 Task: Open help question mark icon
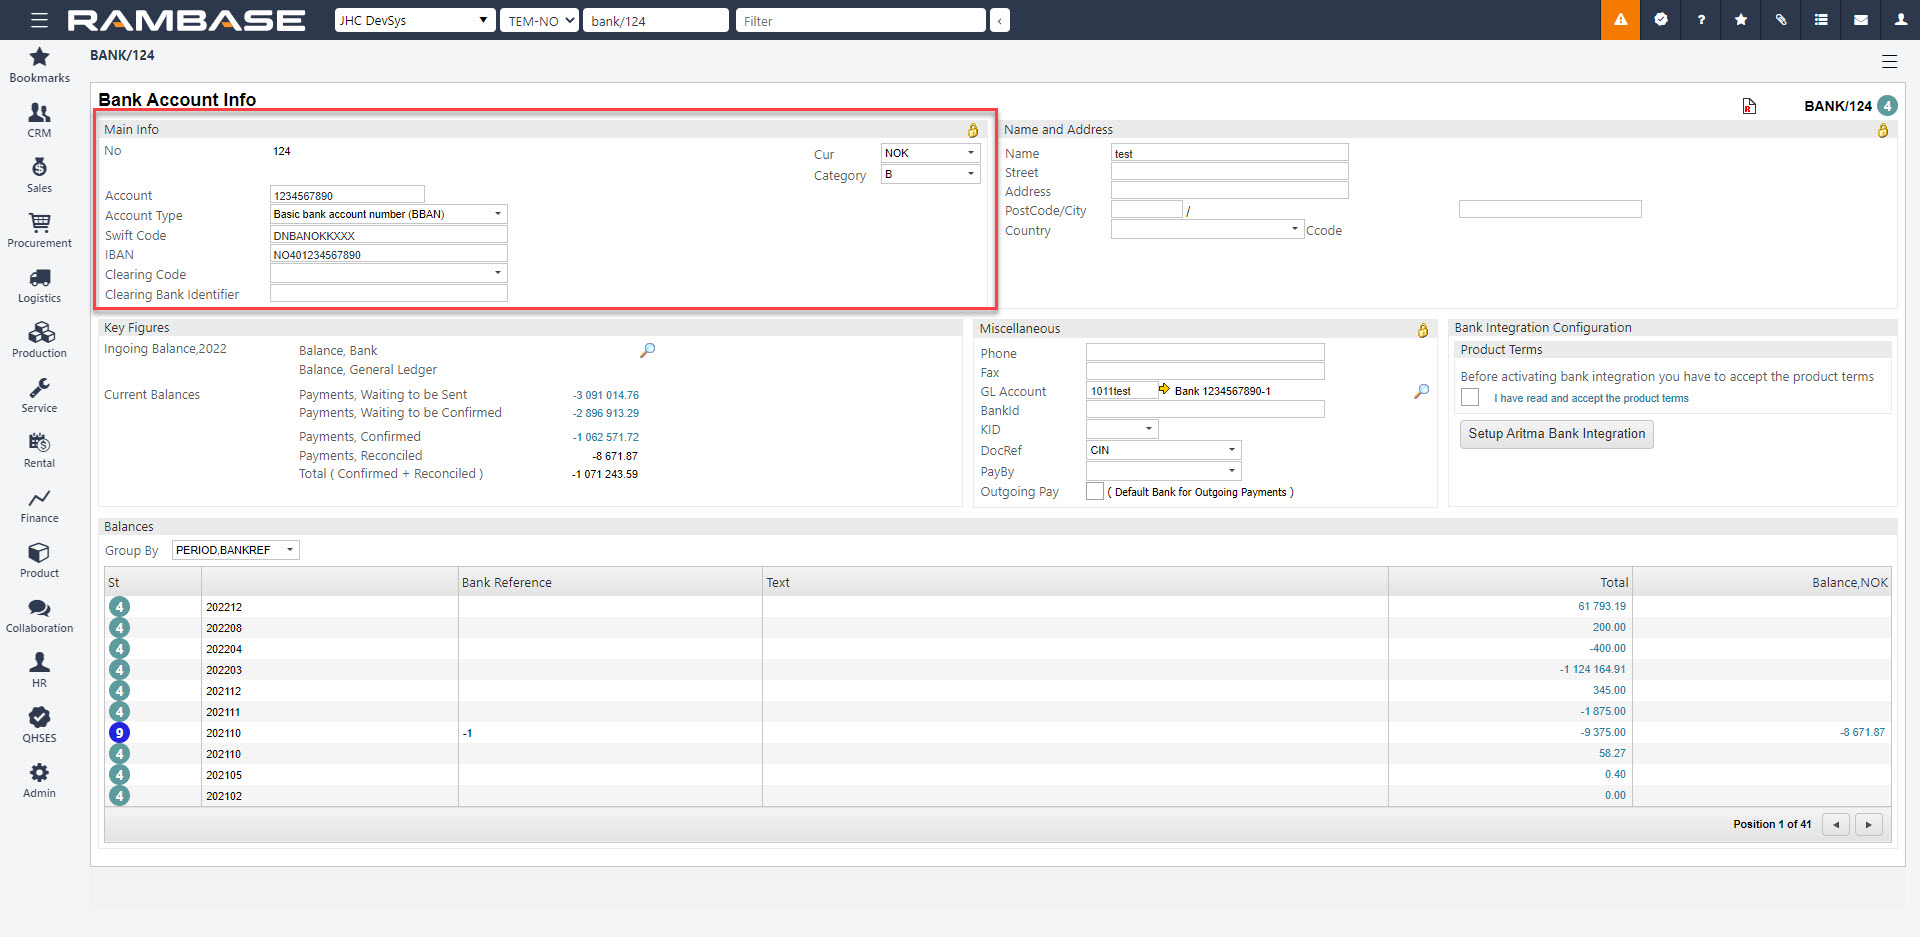click(1701, 20)
